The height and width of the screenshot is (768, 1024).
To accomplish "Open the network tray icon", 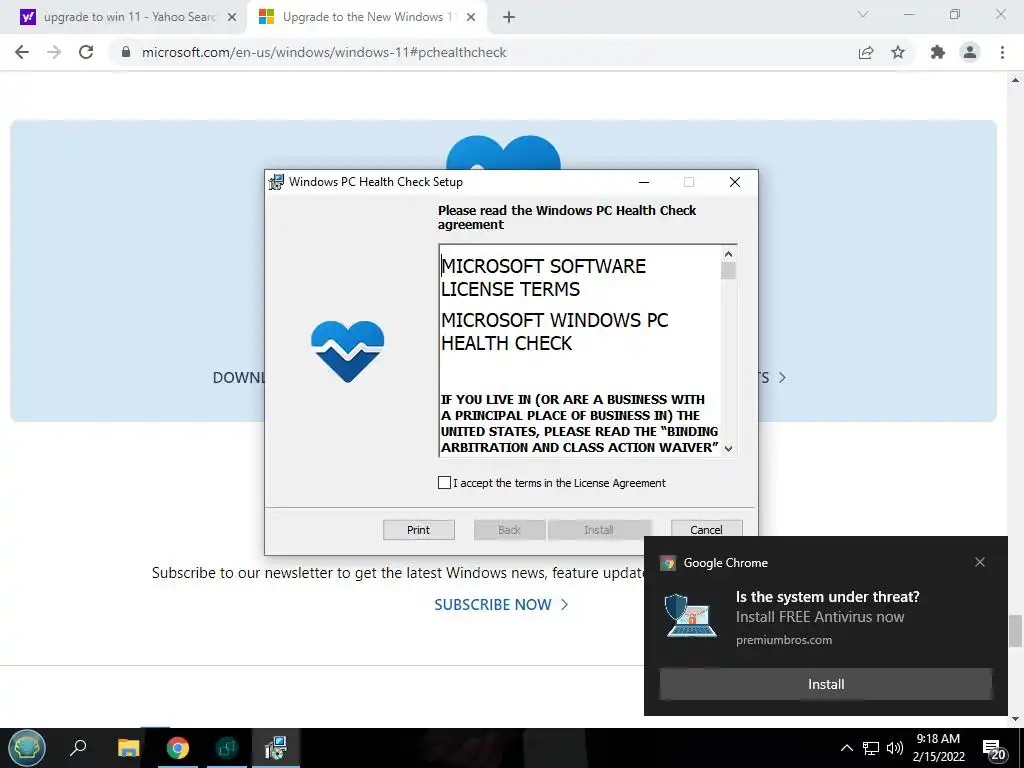I will (871, 748).
